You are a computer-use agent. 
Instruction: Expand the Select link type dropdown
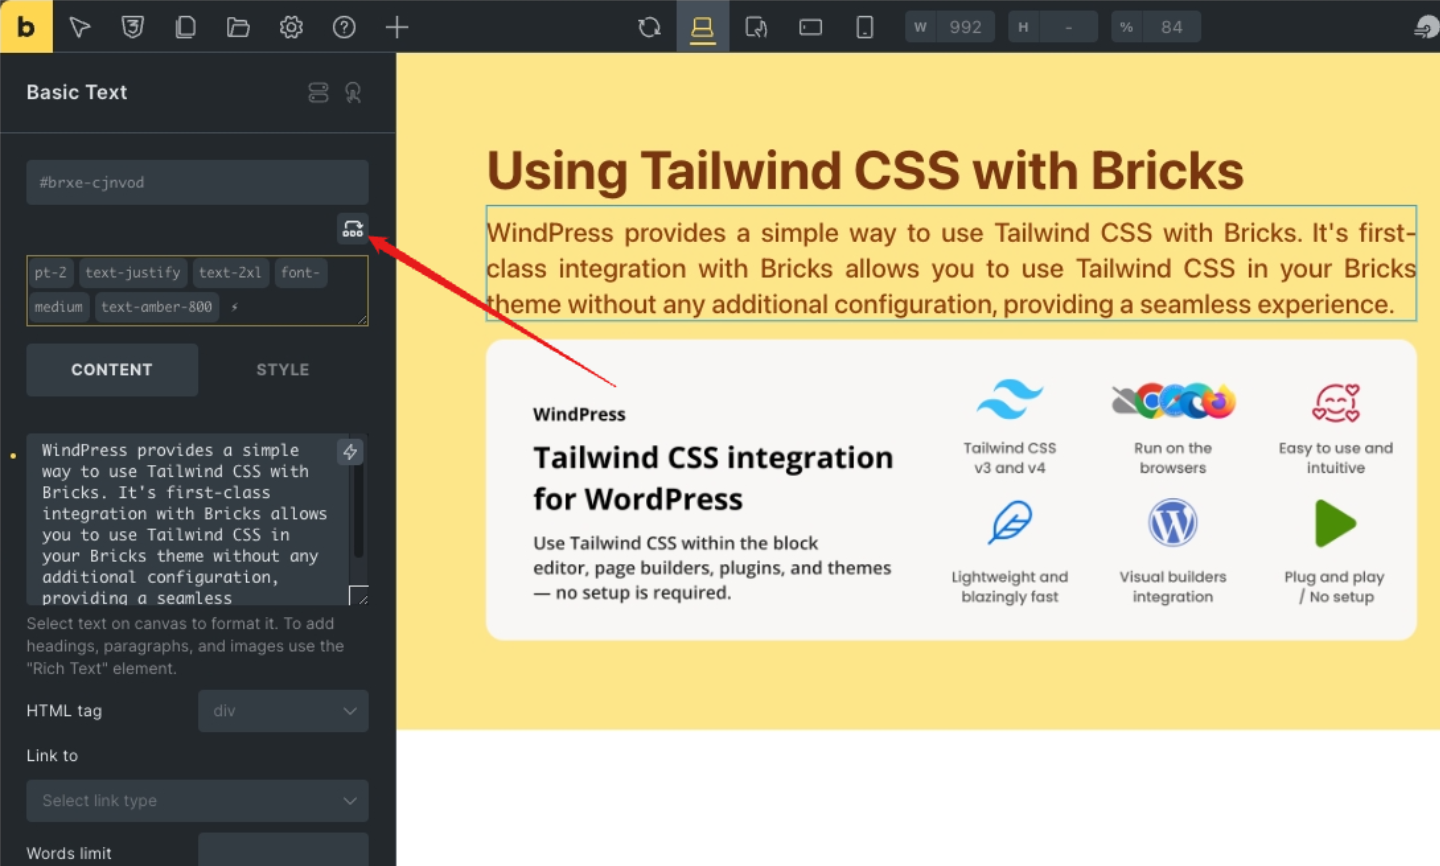(x=197, y=801)
